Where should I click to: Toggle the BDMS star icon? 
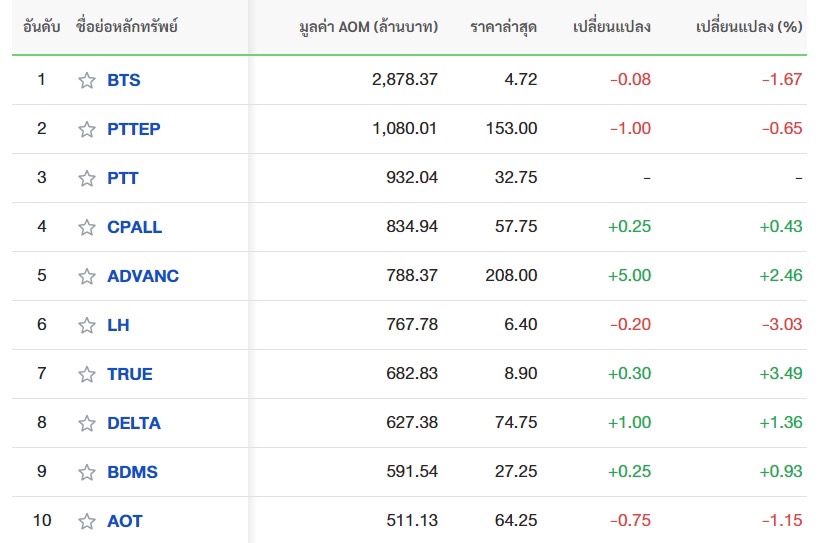(x=87, y=472)
